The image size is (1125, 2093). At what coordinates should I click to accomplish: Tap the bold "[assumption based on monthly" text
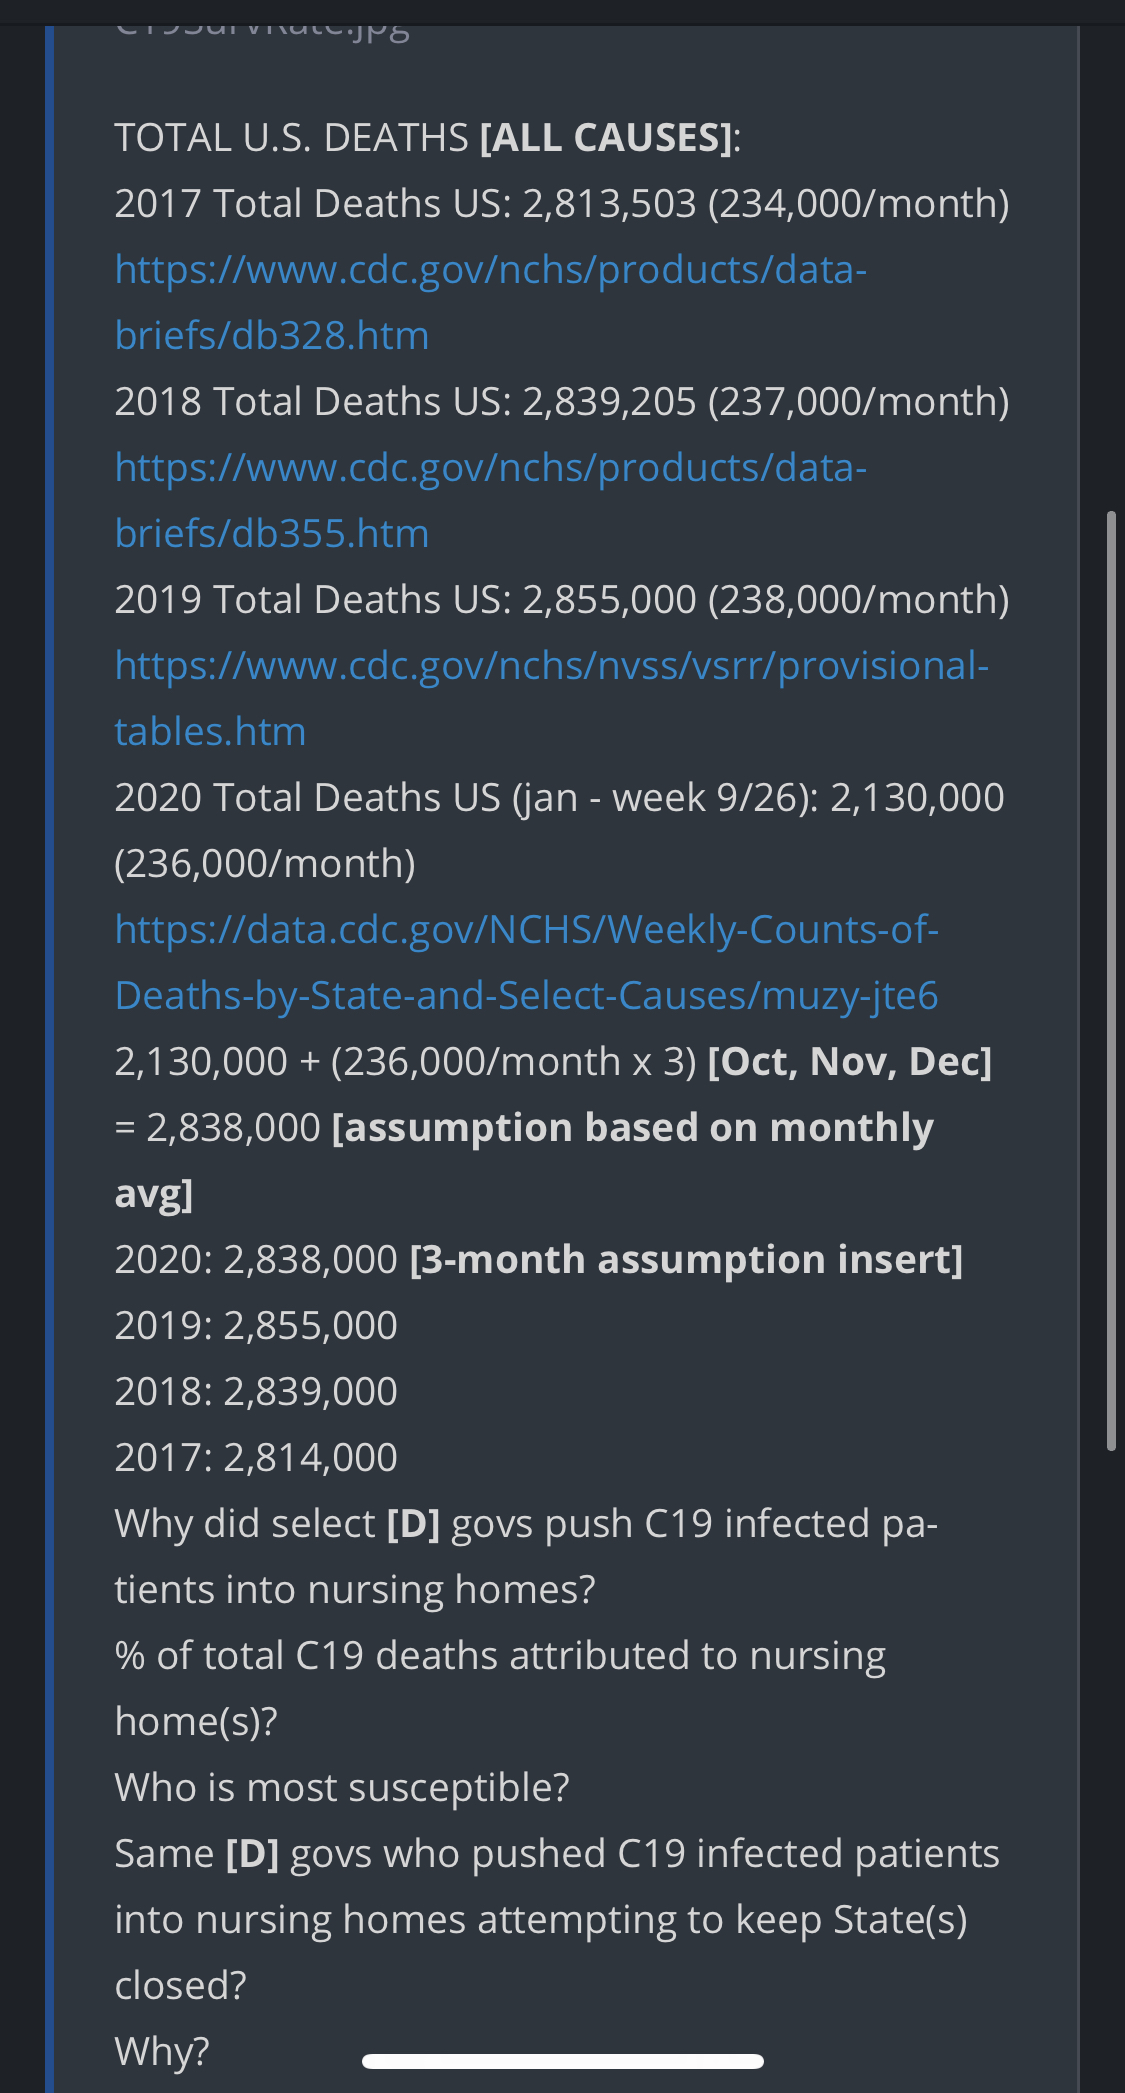pyautogui.click(x=632, y=1128)
